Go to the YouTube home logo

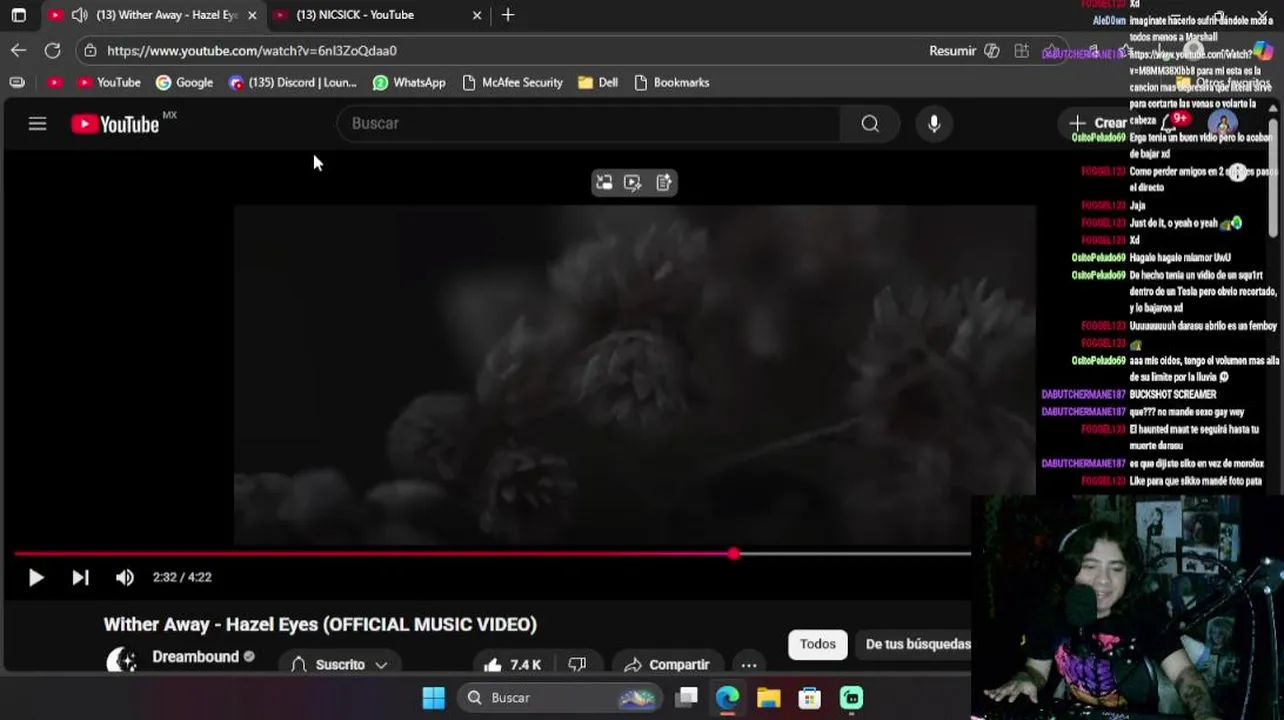point(115,124)
